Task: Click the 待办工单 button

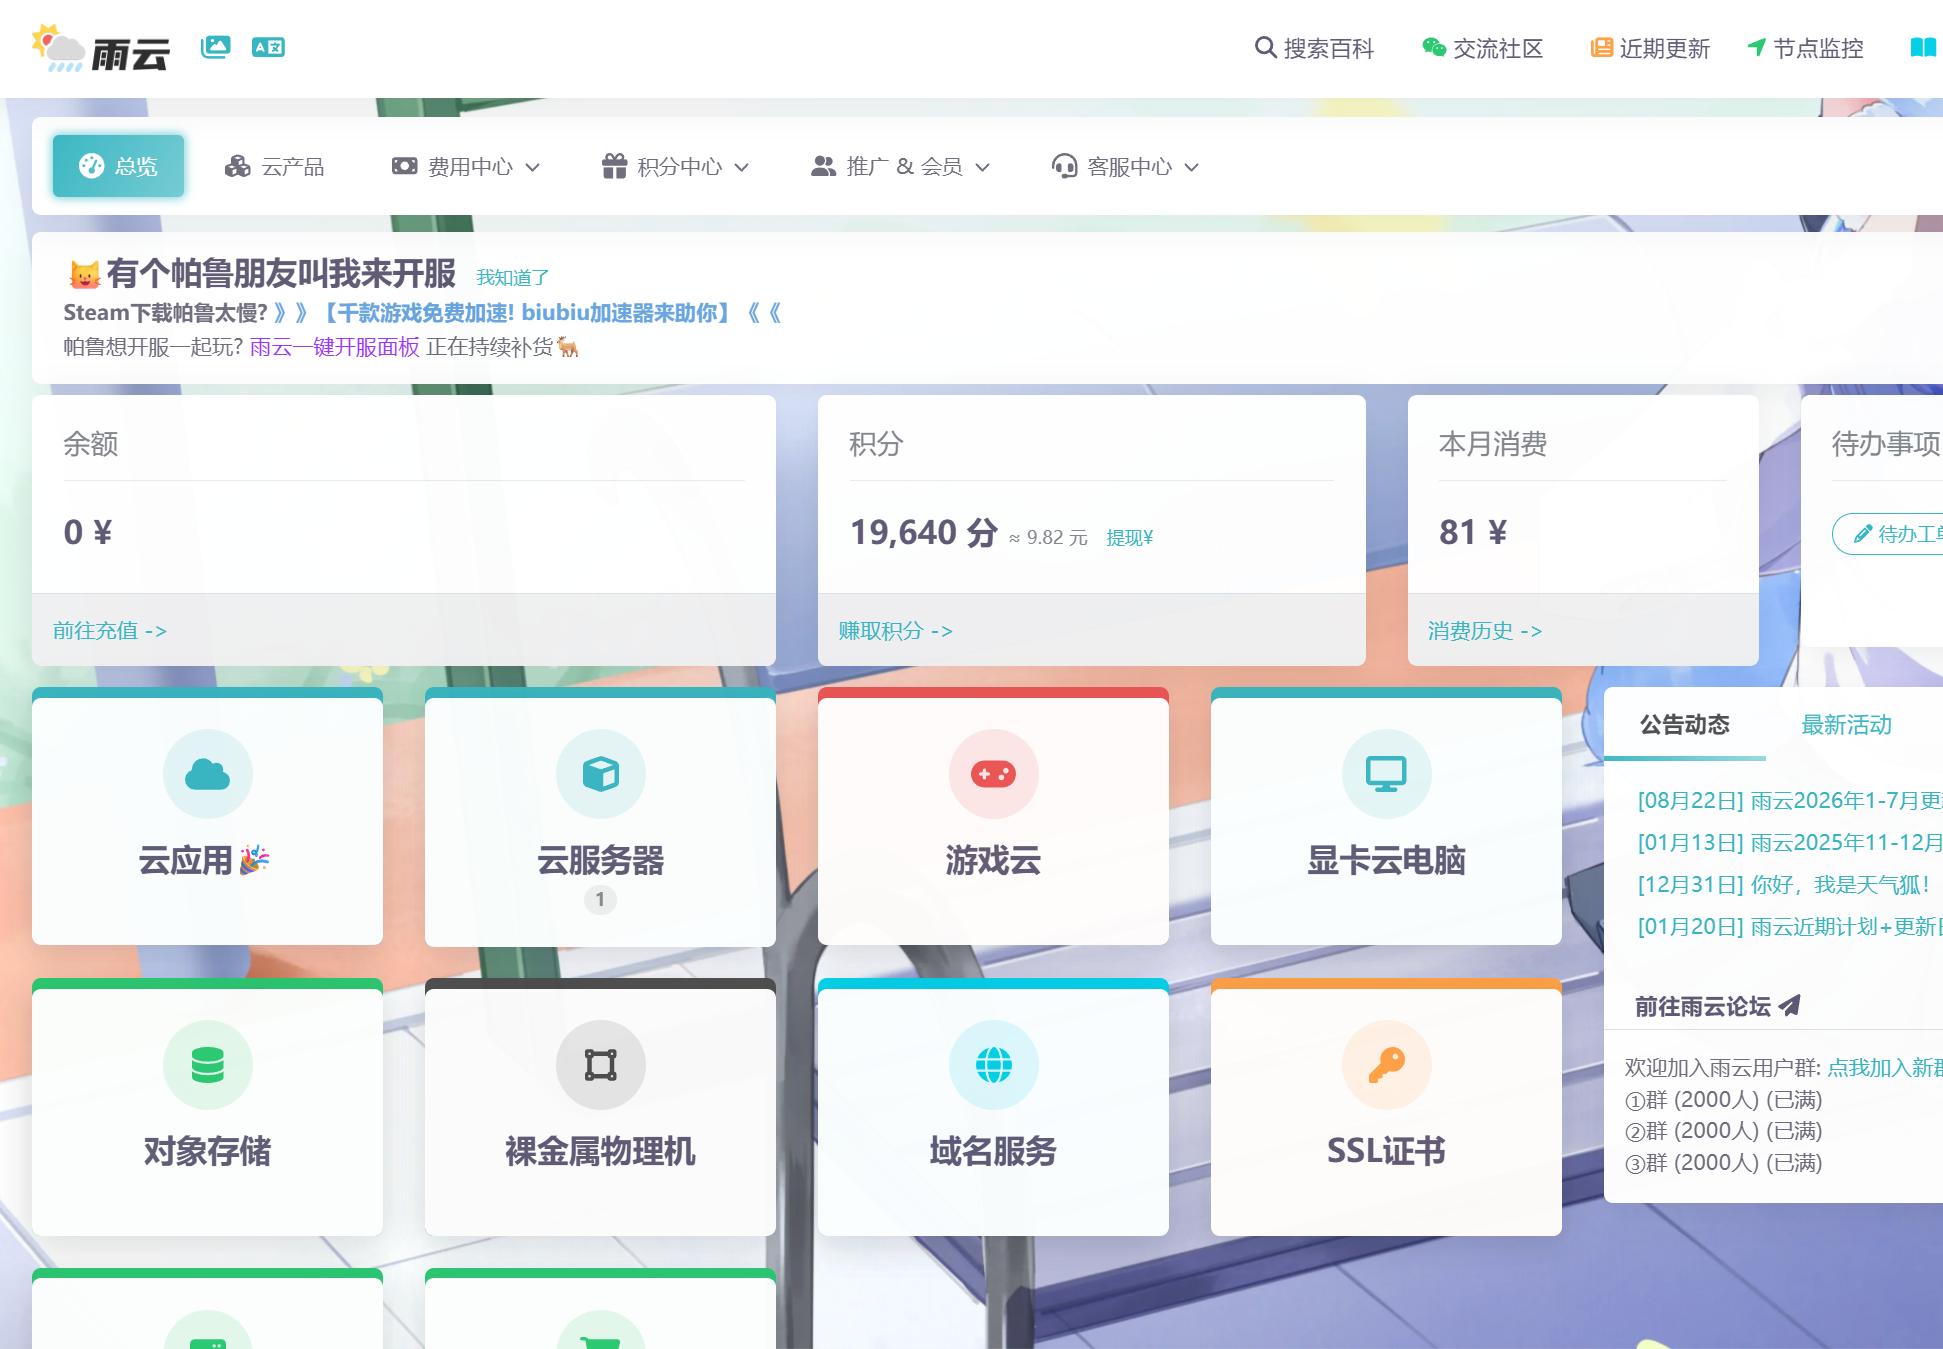Action: [1888, 534]
